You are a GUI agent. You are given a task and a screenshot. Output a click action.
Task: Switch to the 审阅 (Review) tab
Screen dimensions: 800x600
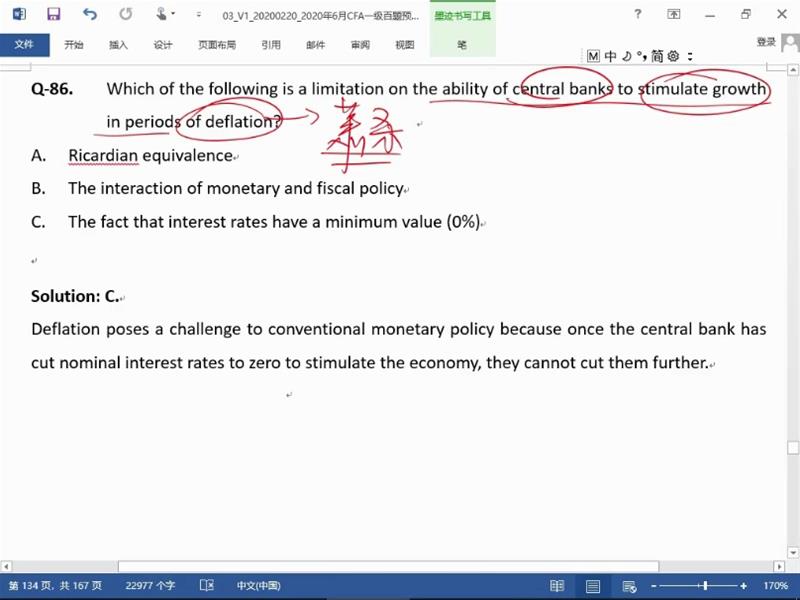click(x=360, y=45)
